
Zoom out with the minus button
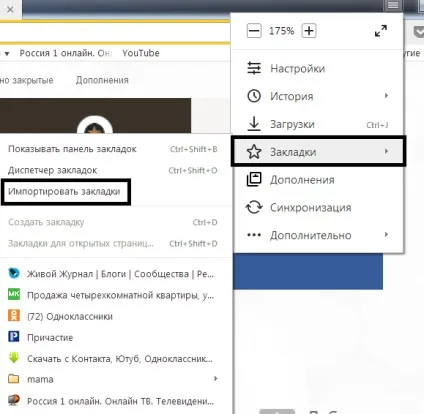pos(254,31)
